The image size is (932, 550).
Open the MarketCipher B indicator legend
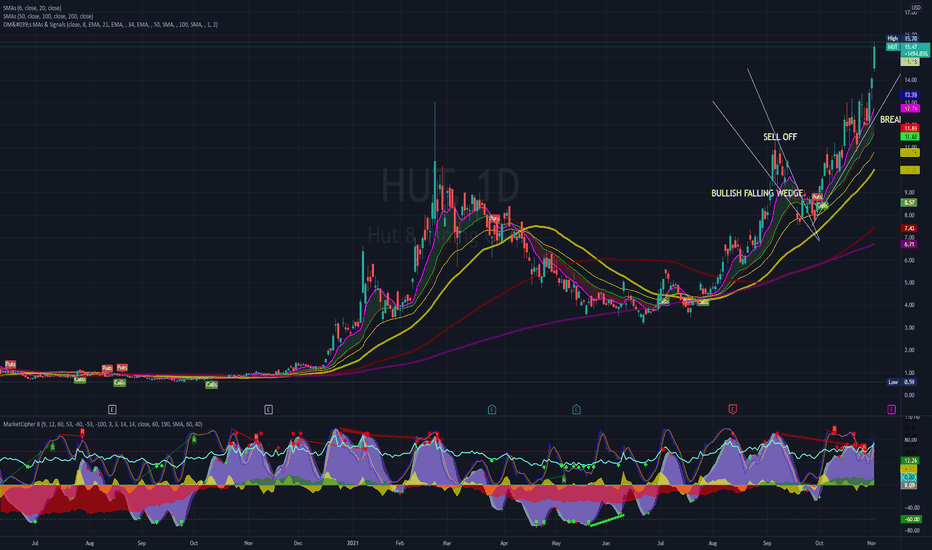(103, 424)
